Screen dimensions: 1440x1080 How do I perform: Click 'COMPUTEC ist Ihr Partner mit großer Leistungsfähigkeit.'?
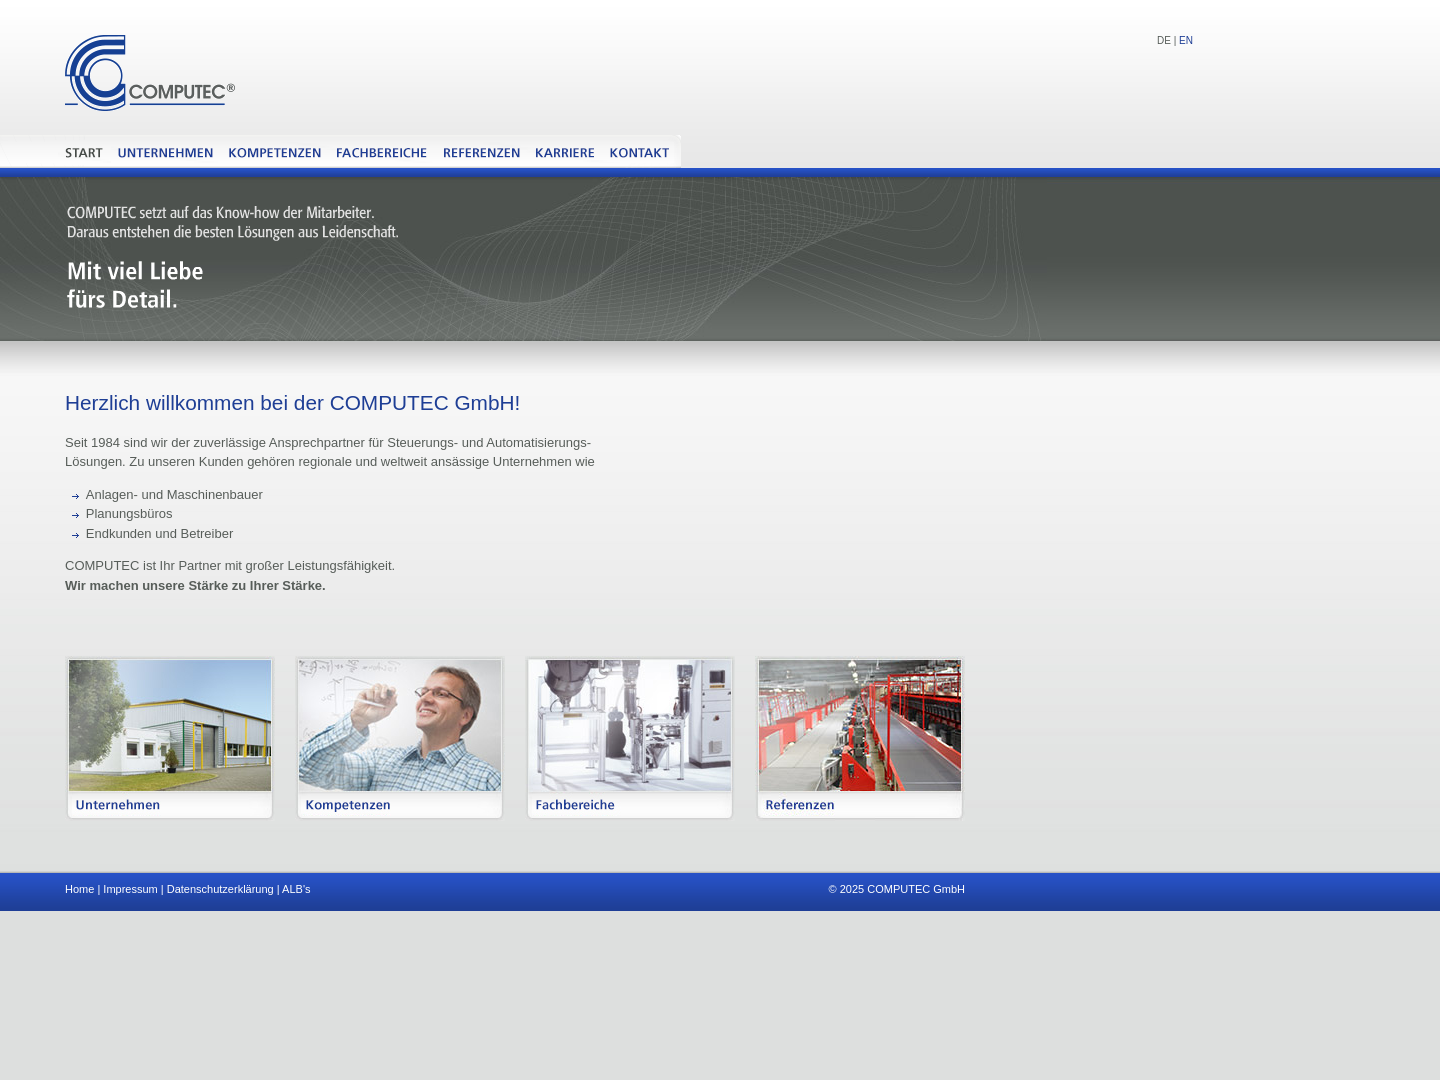tap(230, 566)
